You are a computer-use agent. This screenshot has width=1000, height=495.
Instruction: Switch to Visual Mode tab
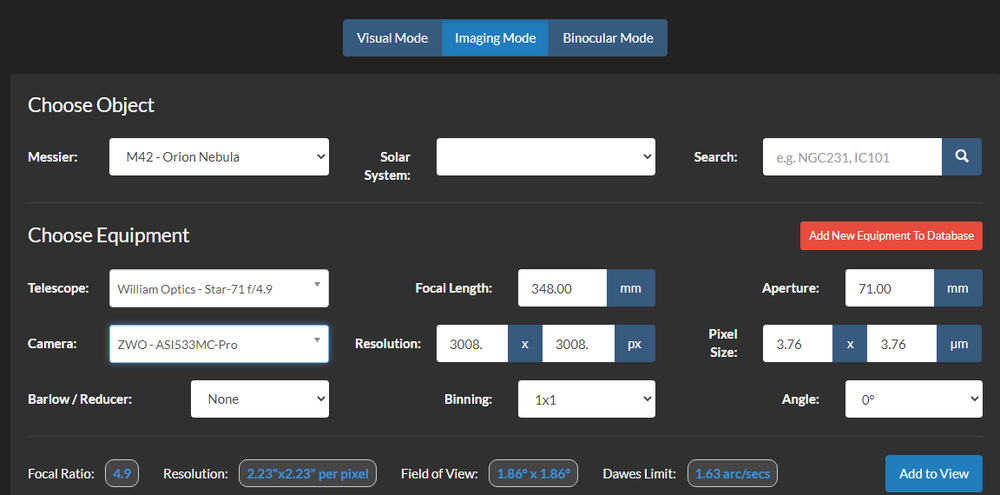[x=392, y=38]
